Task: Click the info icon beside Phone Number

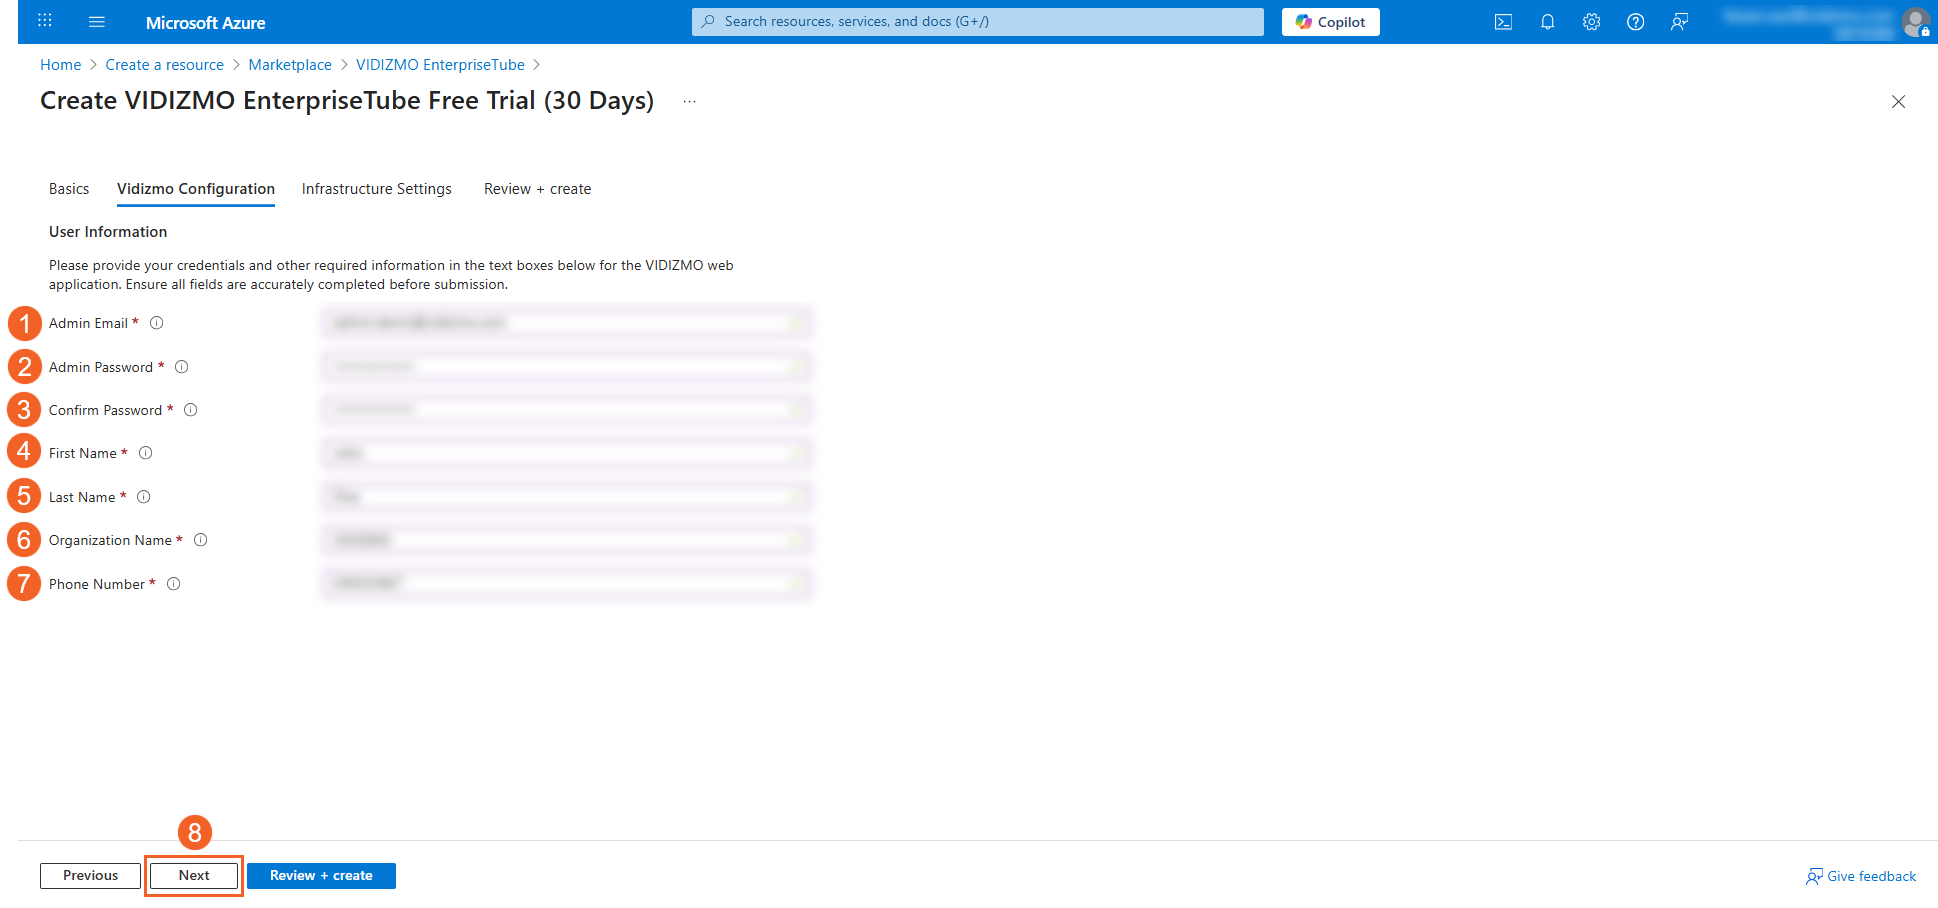Action: coord(174,584)
